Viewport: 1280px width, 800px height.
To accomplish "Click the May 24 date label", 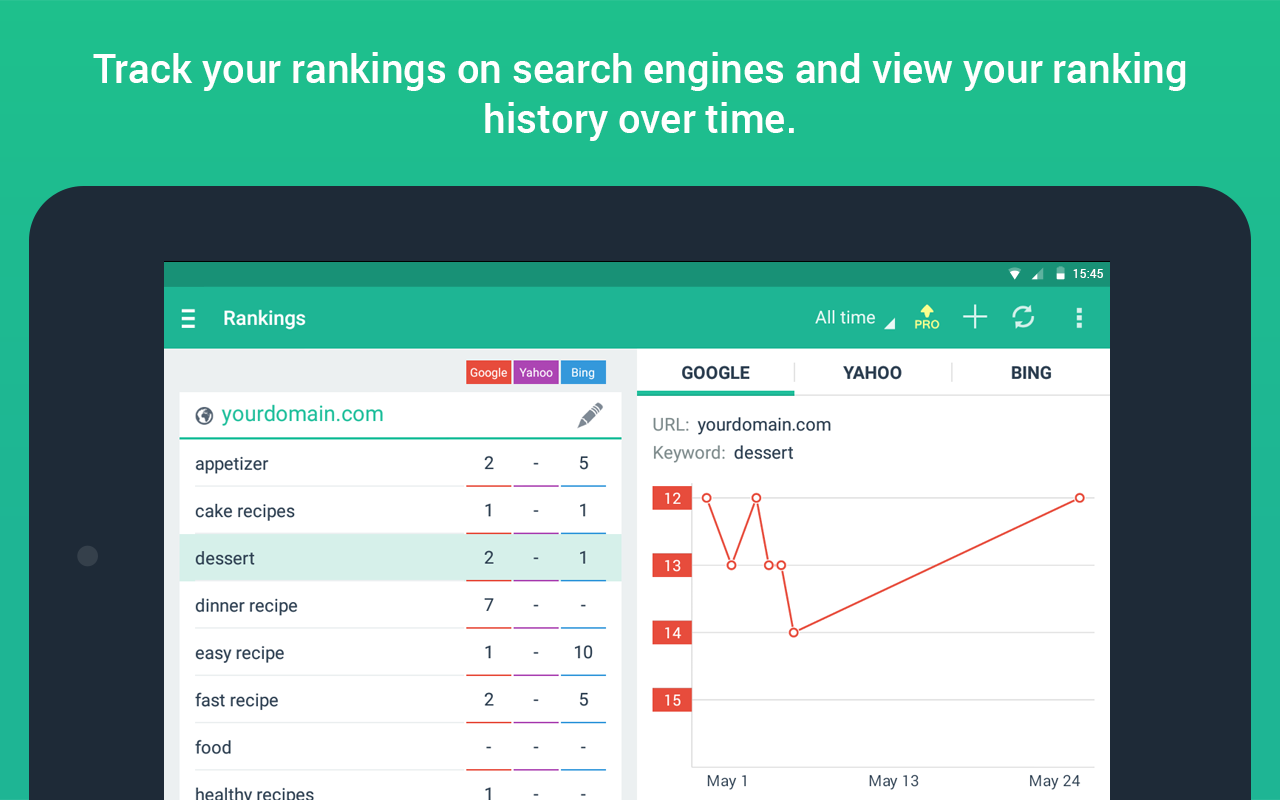I will [x=1055, y=781].
